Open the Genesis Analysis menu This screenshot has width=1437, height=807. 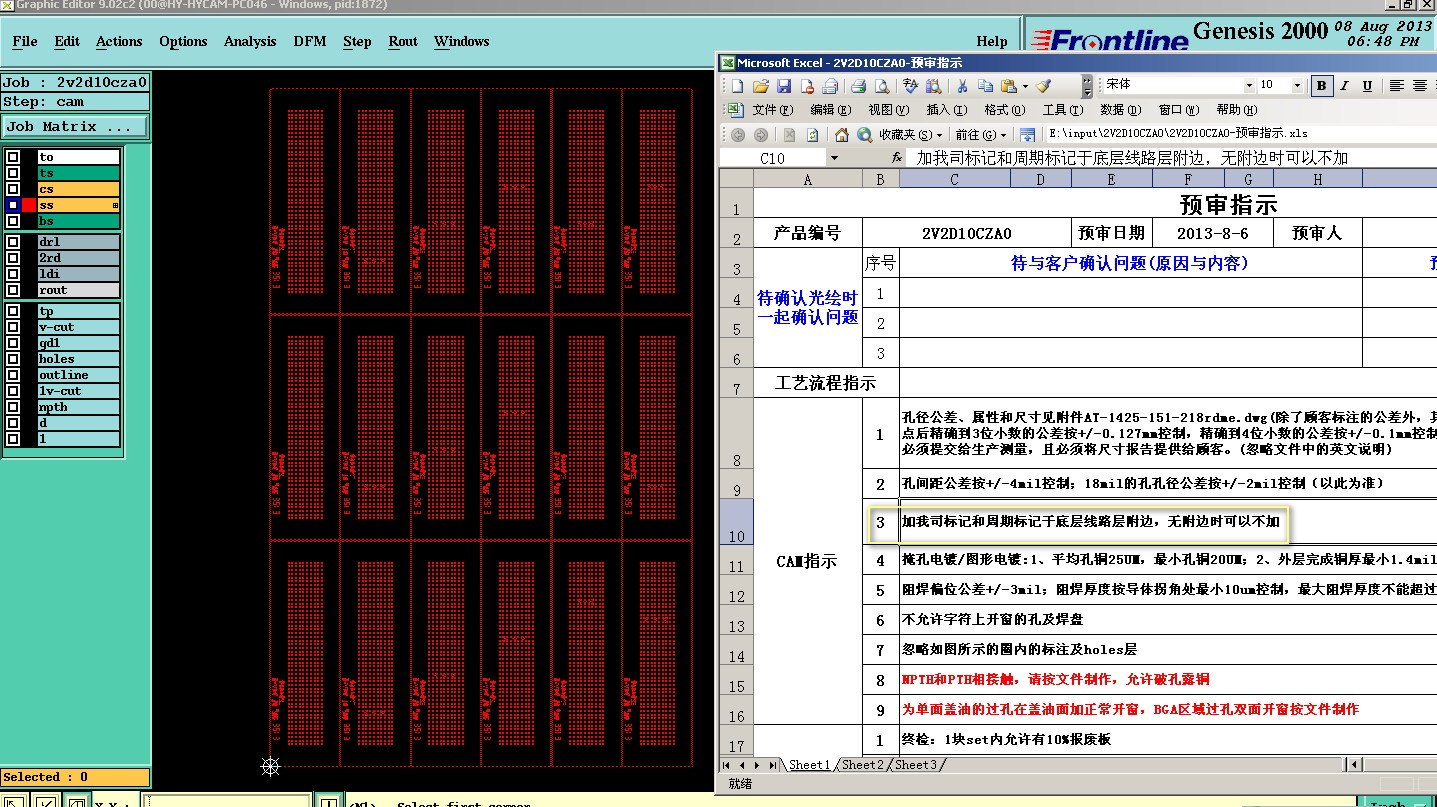click(x=250, y=41)
